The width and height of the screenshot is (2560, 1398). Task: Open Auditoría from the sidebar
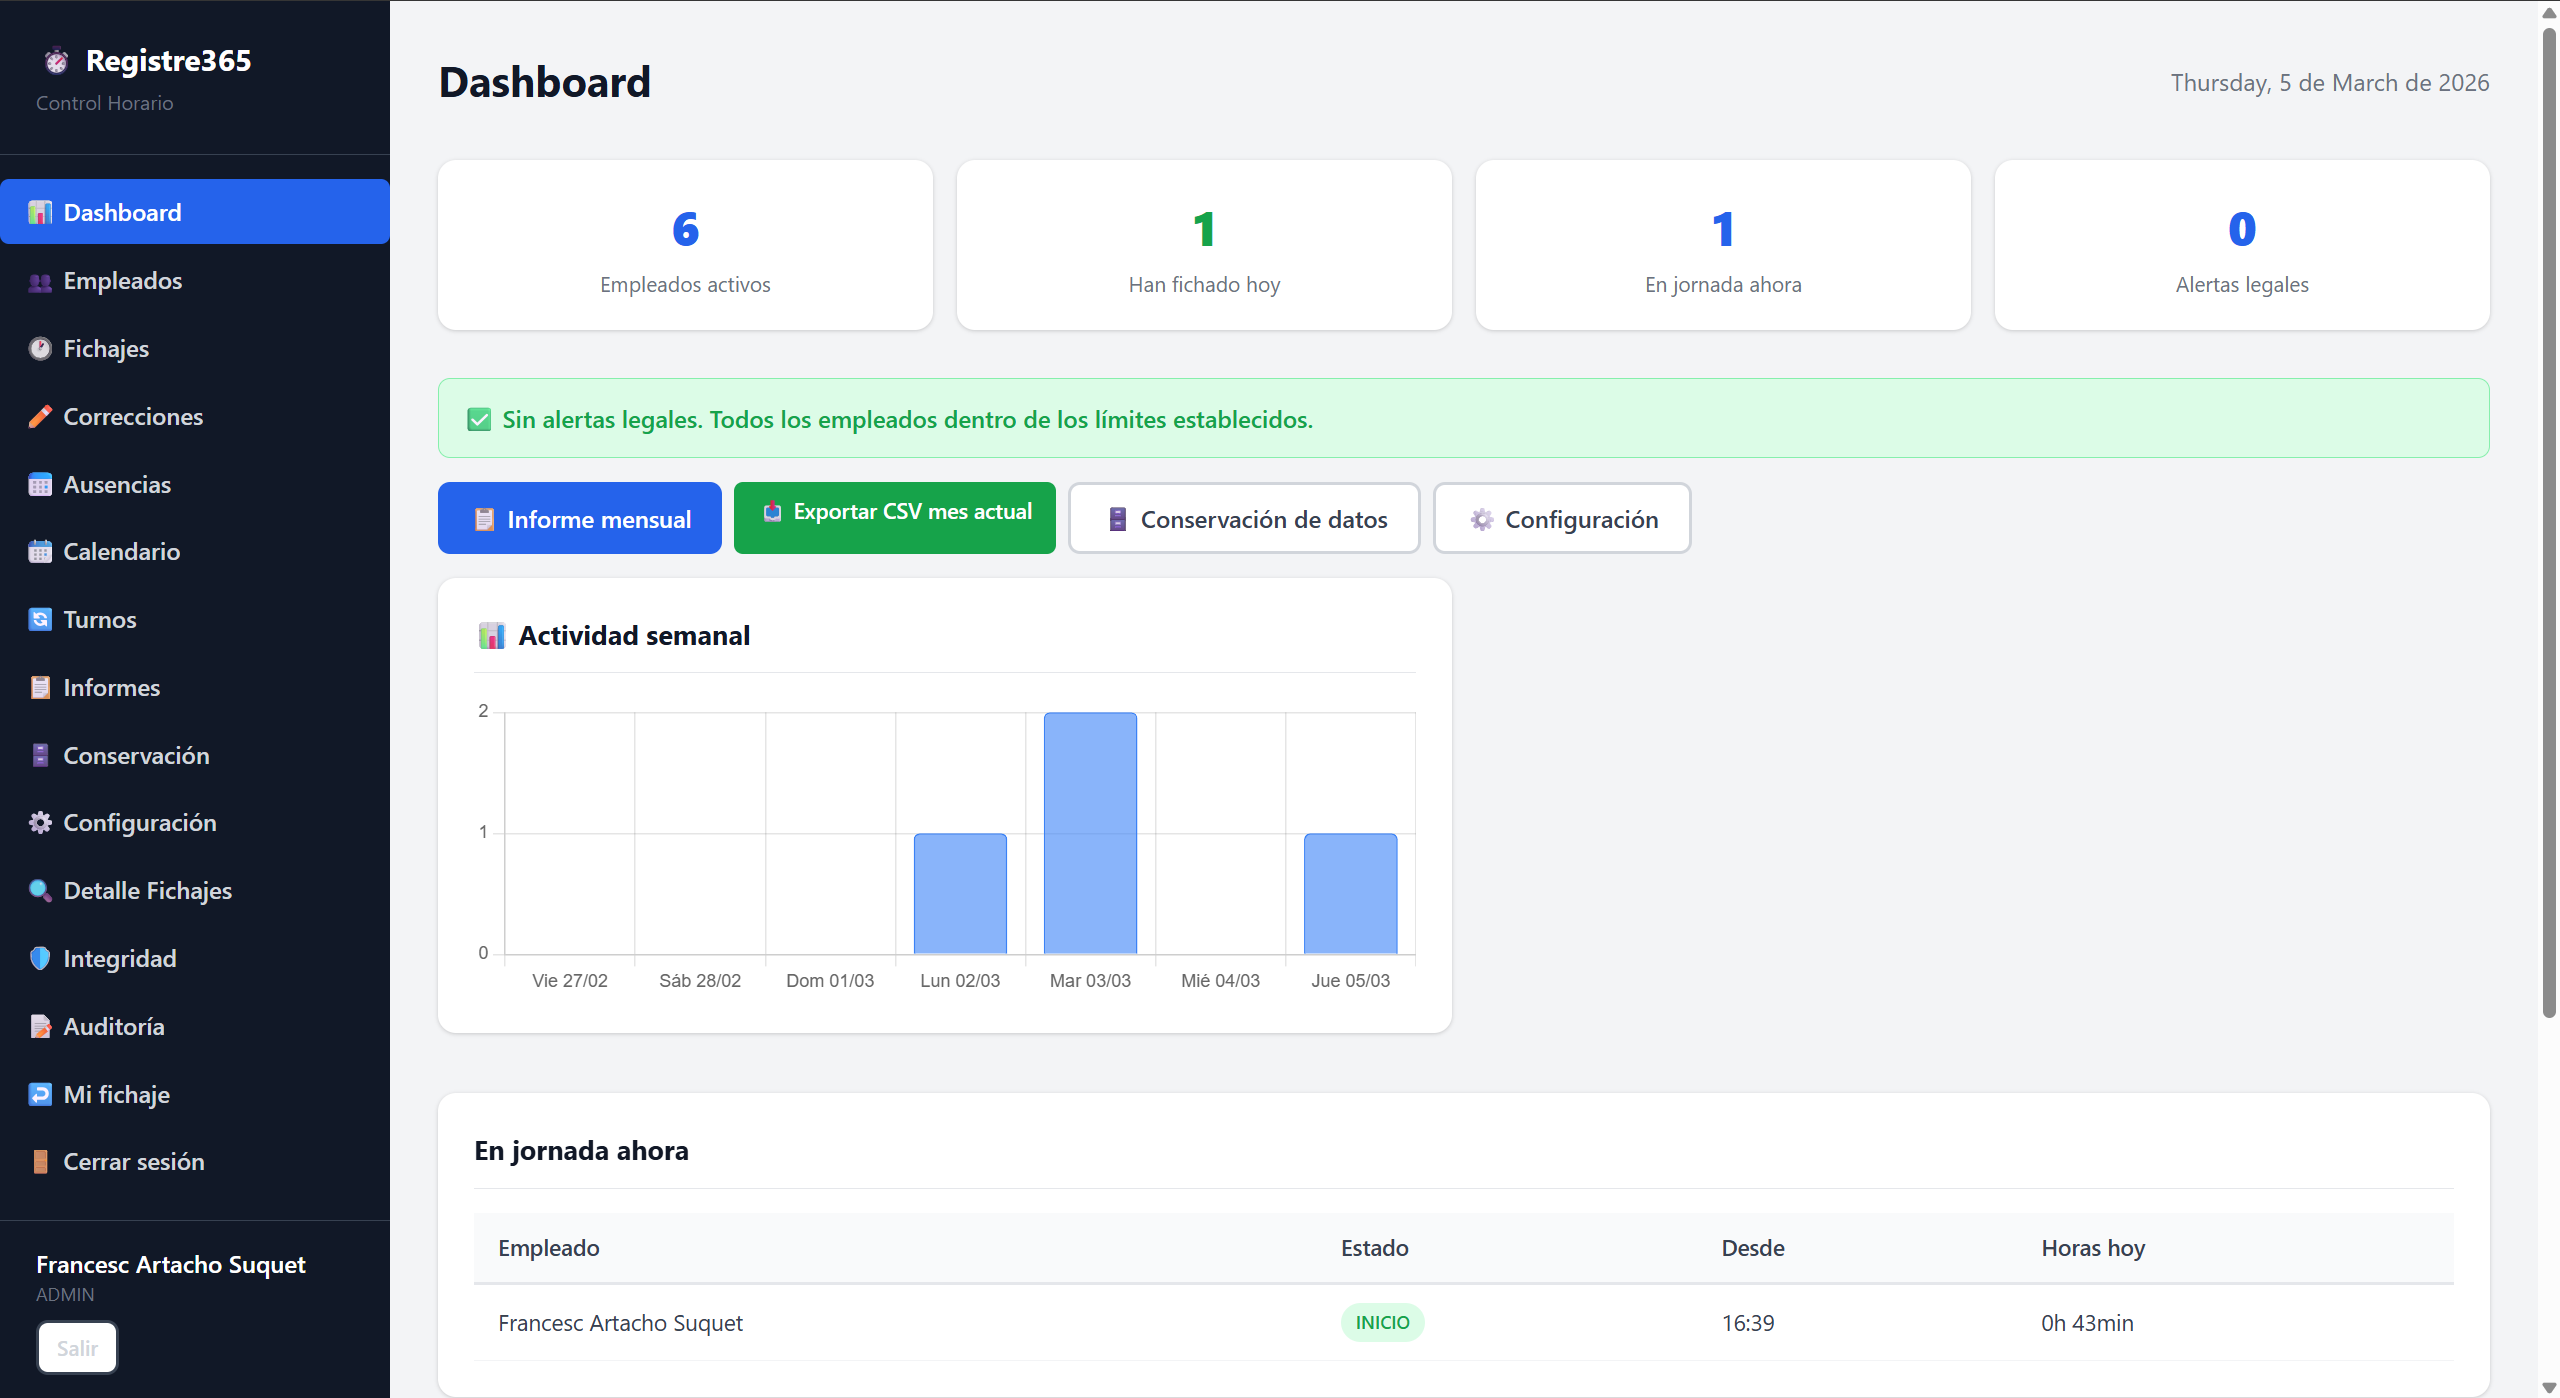(x=113, y=1027)
